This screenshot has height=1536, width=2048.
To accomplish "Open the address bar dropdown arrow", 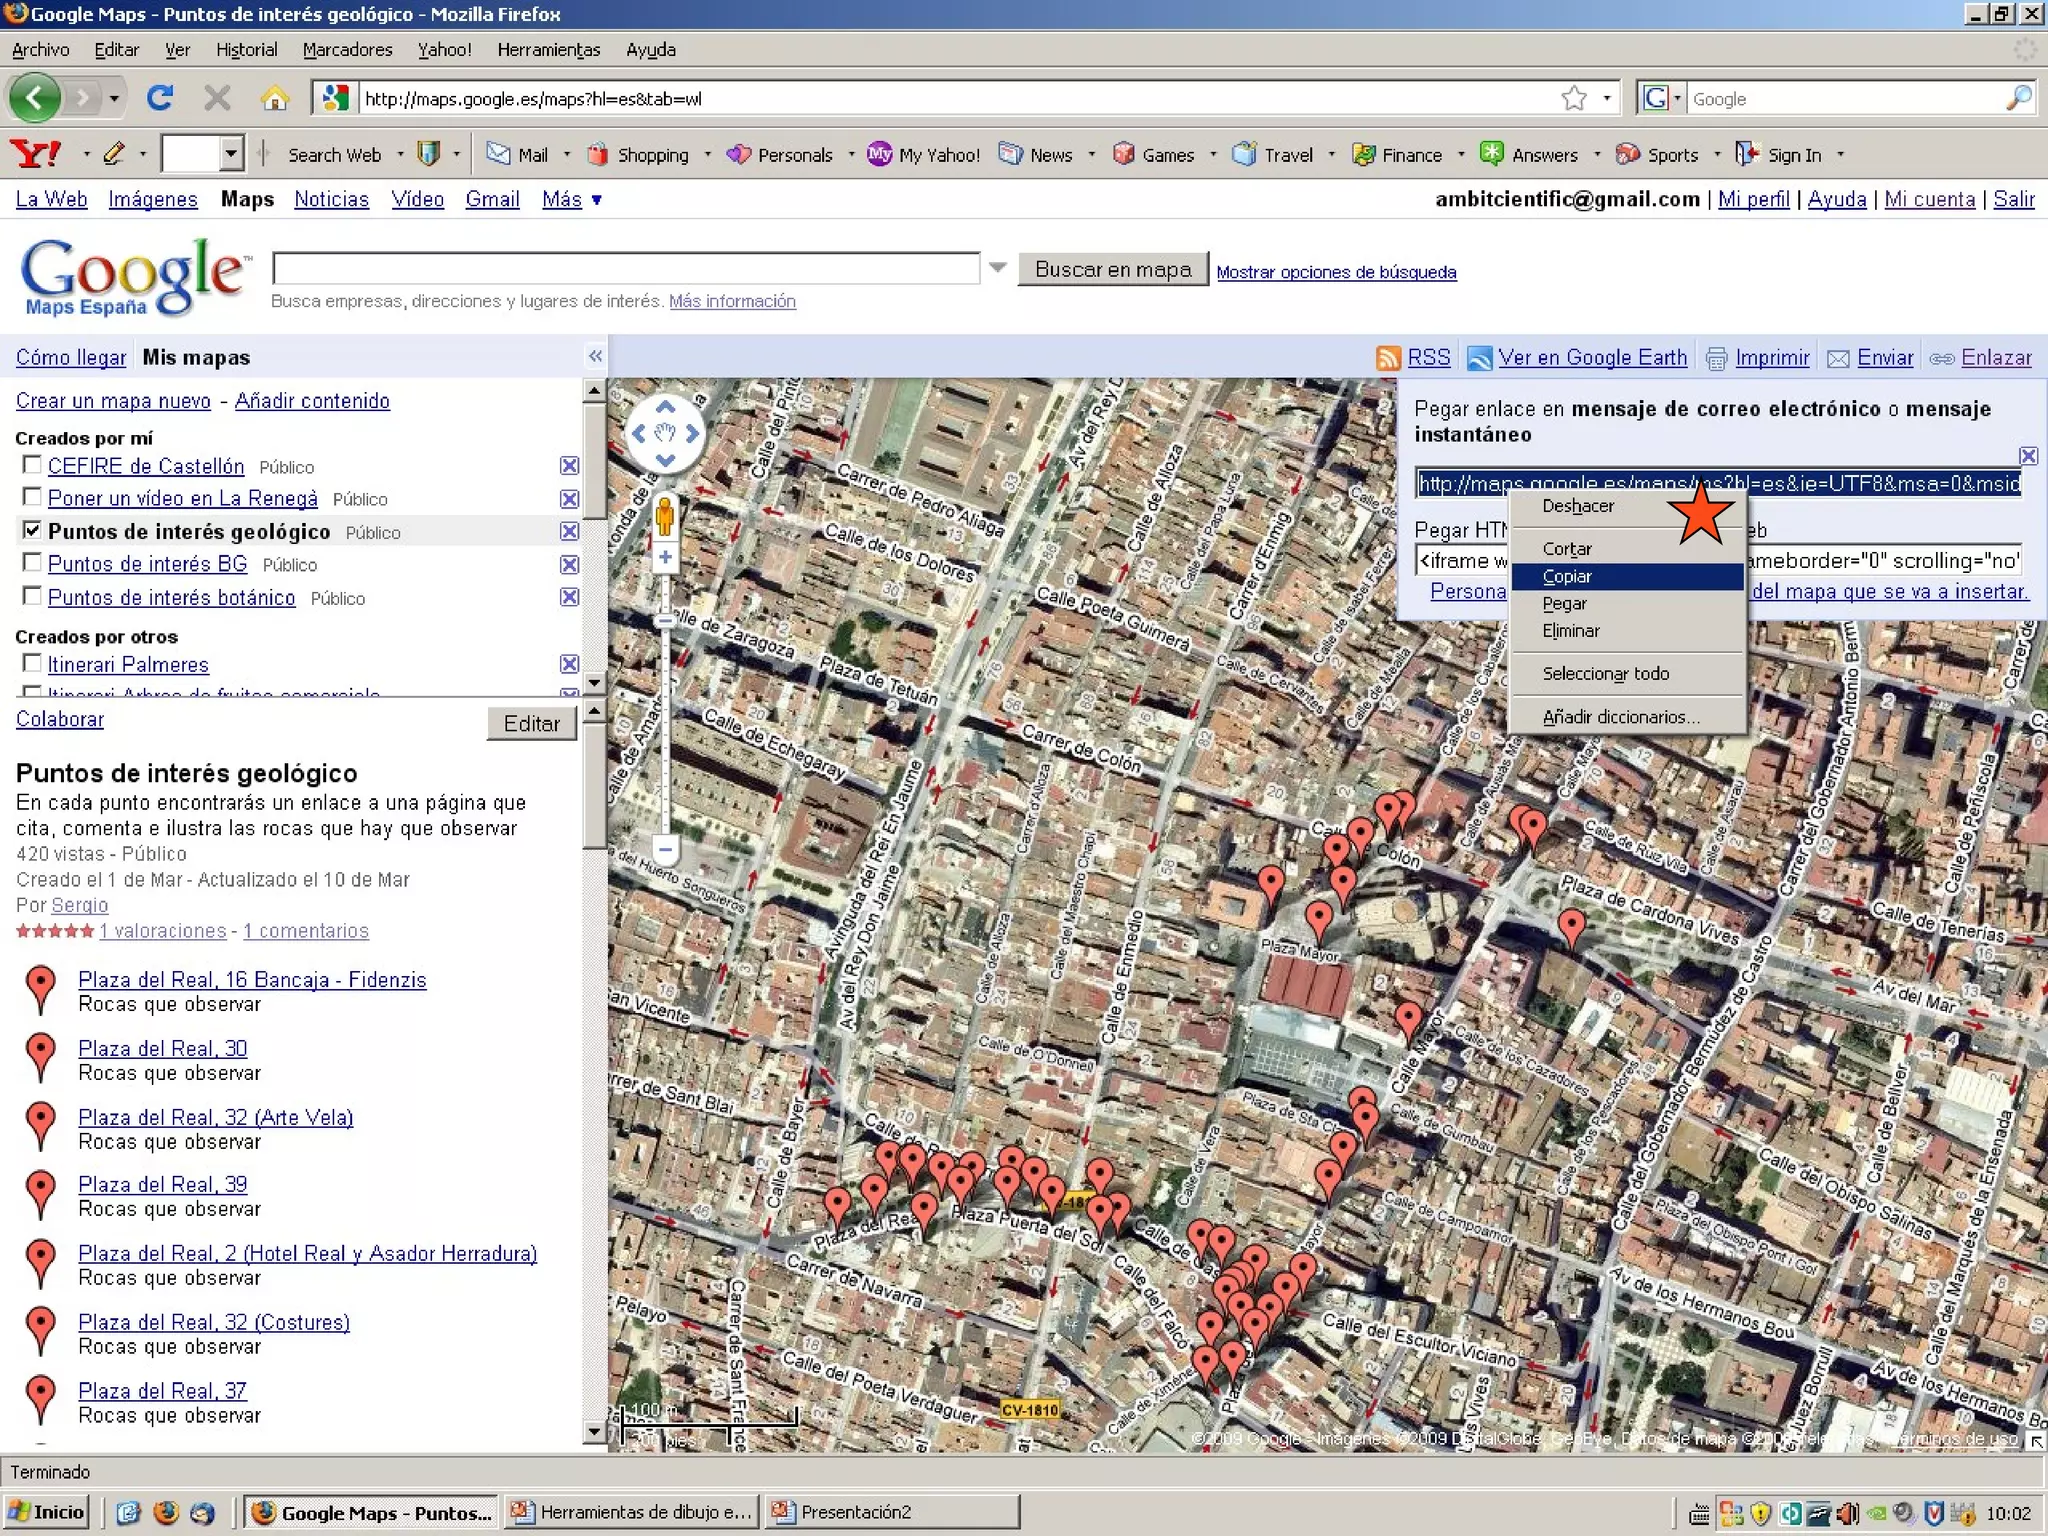I will 1607,98.
